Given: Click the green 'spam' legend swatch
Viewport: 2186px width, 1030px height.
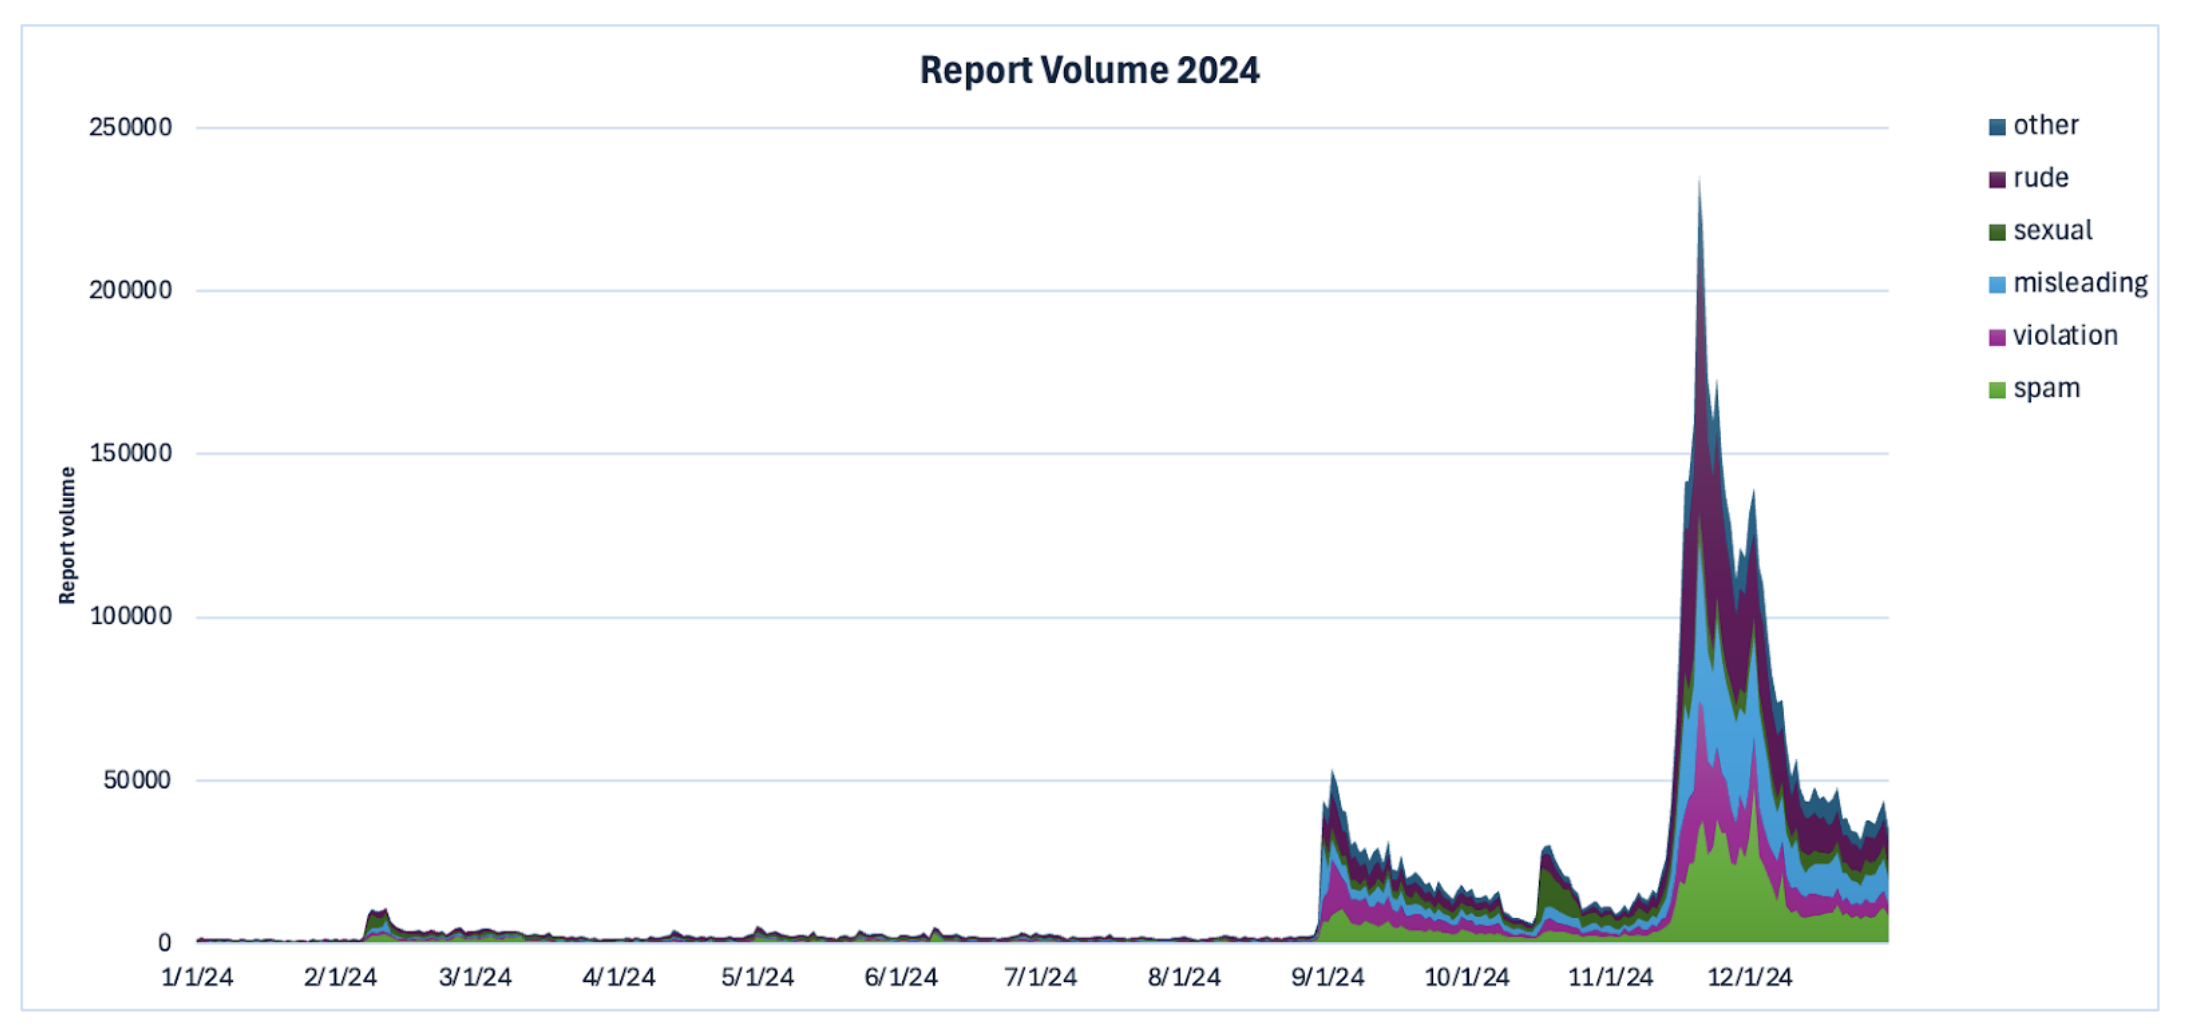Looking at the screenshot, I should pyautogui.click(x=1998, y=388).
